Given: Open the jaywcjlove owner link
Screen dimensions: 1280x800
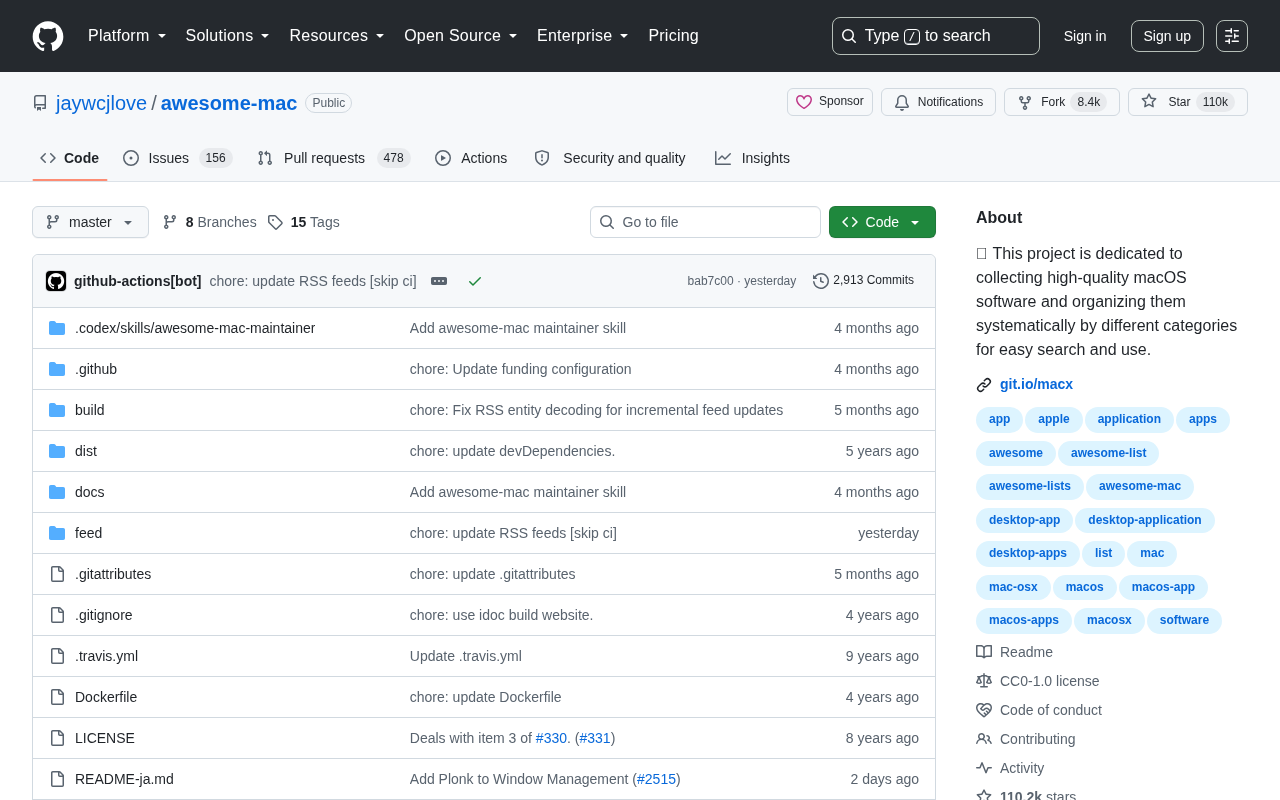Looking at the screenshot, I should point(101,103).
